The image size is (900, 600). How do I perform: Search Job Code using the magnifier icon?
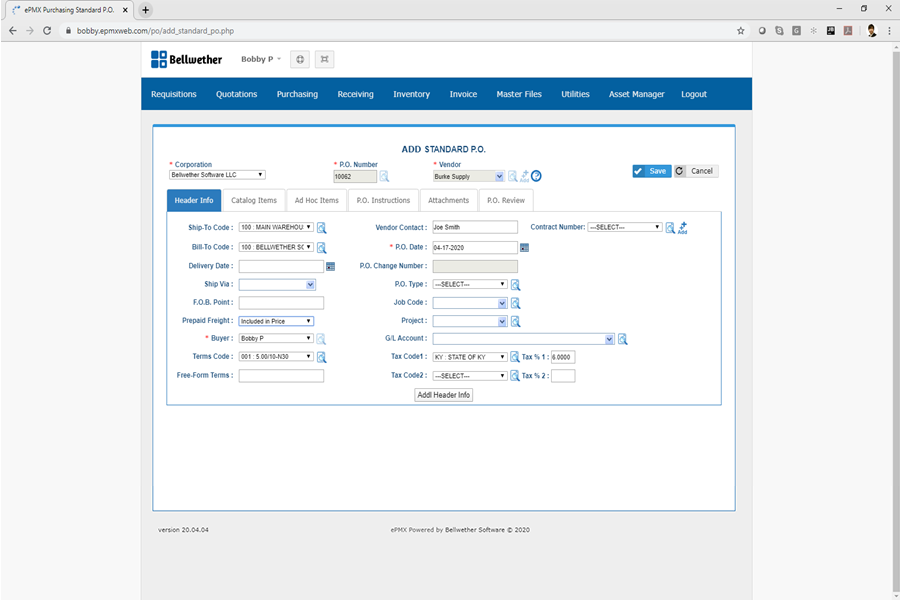(516, 303)
